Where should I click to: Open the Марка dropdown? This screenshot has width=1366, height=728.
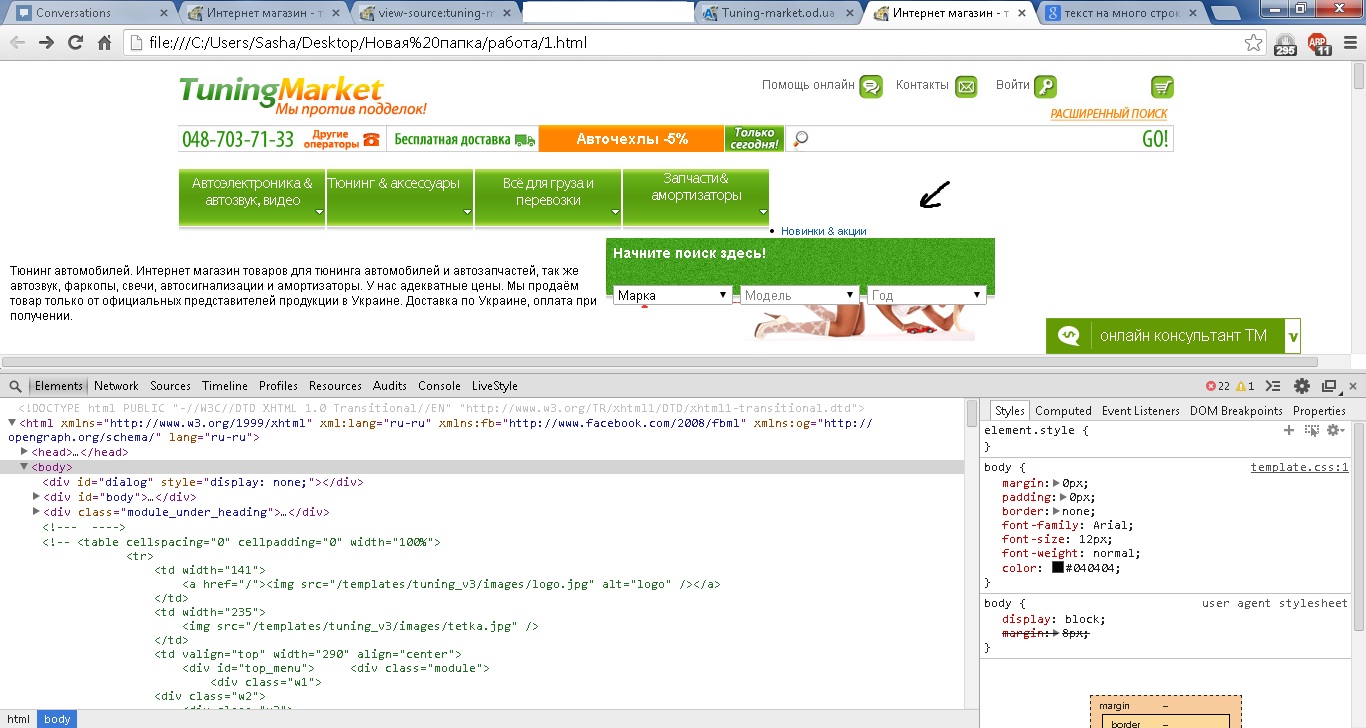672,295
